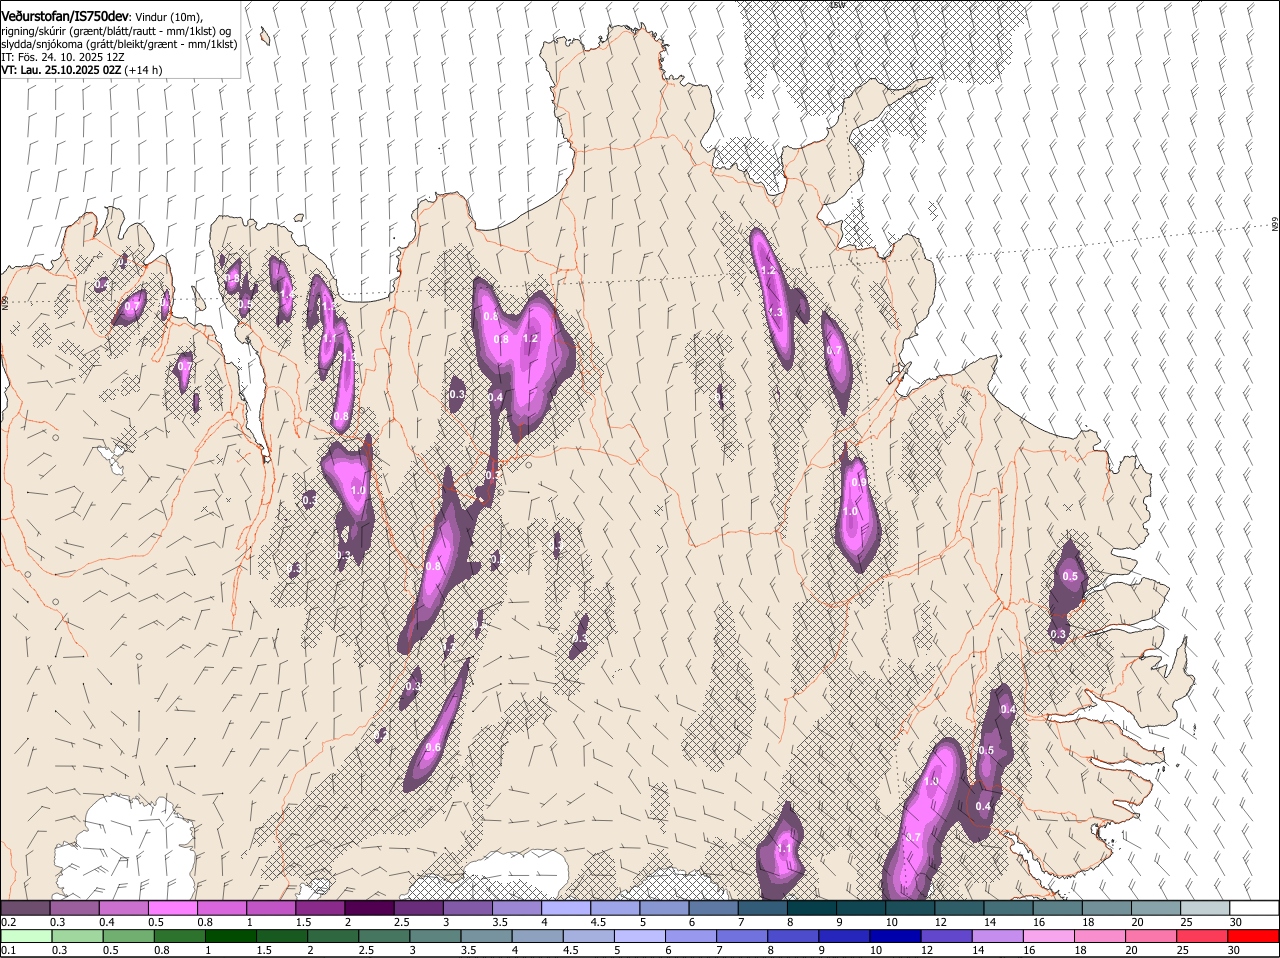Select upper bar swatch above its 9 label
Viewport: 1280px width, 958px height.
point(860,908)
